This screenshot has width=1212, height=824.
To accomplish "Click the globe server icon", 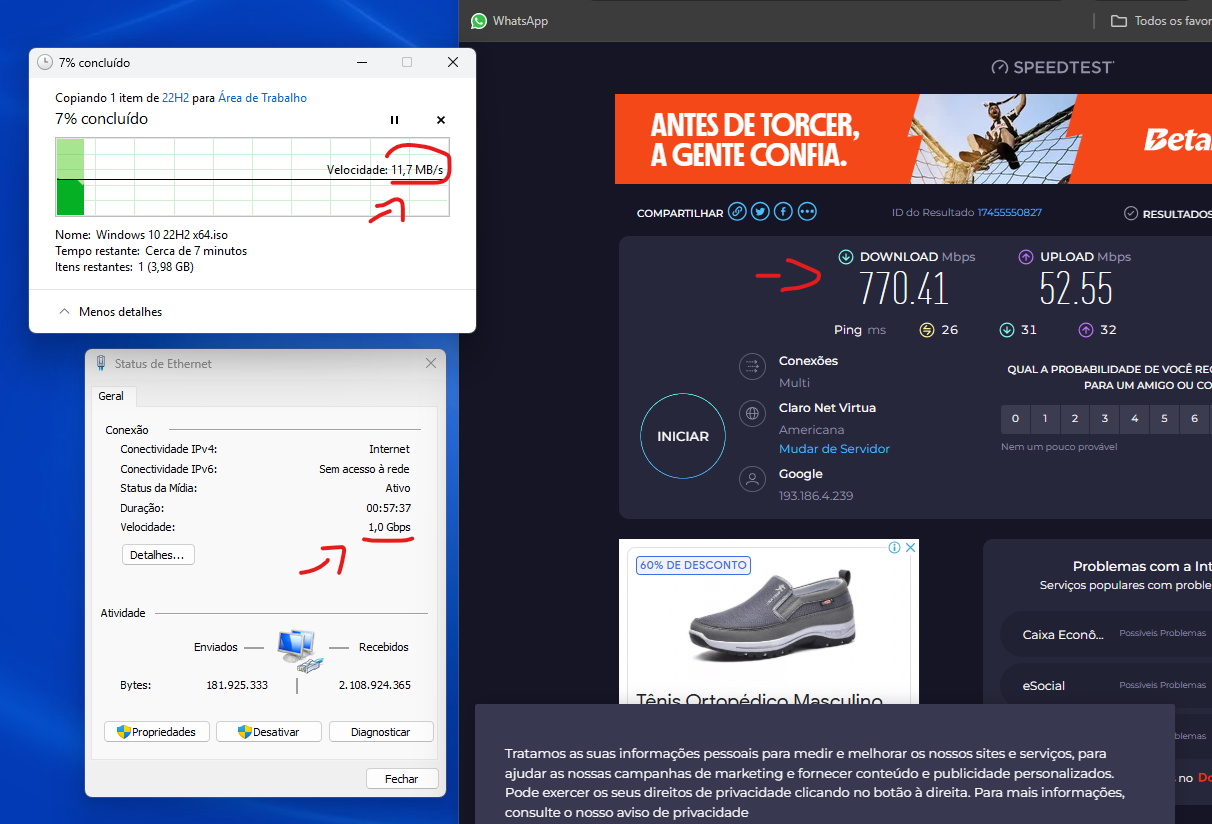I will (752, 413).
